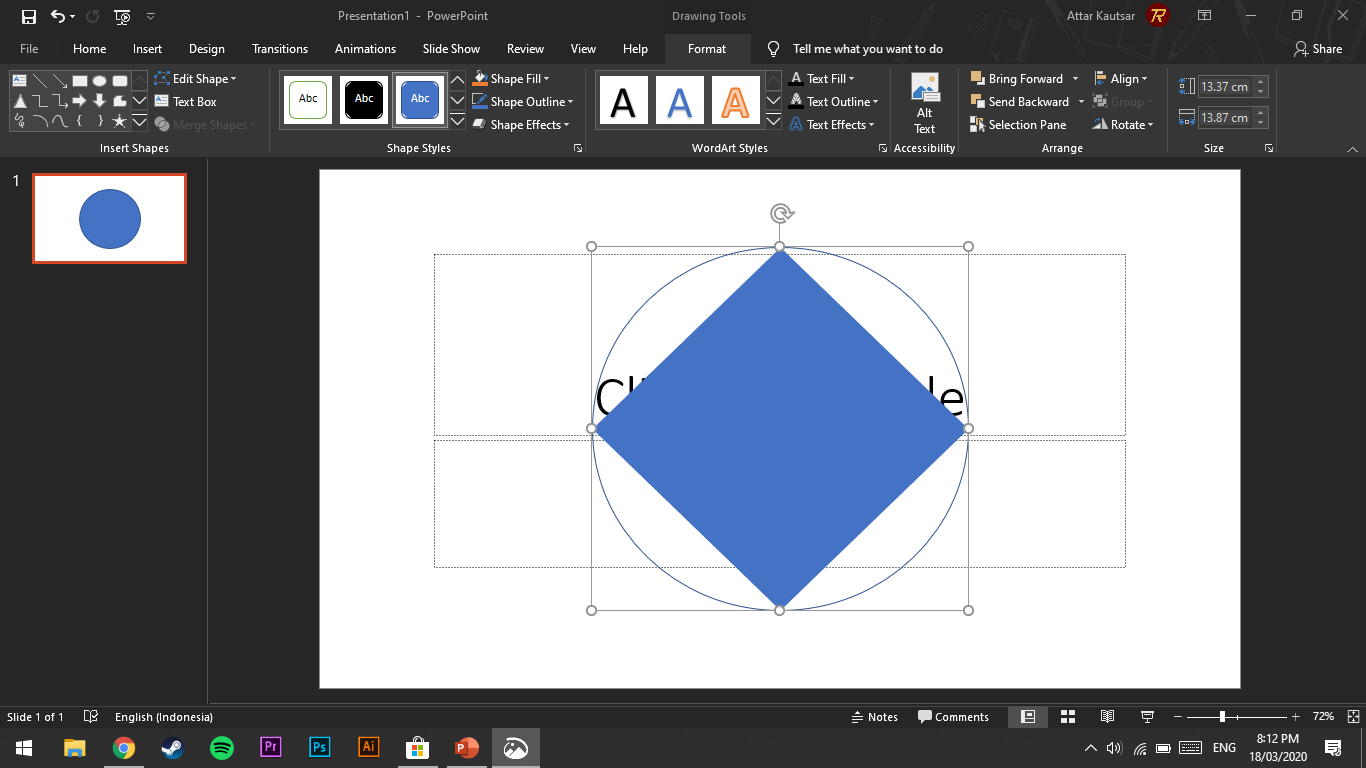Switch to Normal view in status bar

tap(1027, 717)
